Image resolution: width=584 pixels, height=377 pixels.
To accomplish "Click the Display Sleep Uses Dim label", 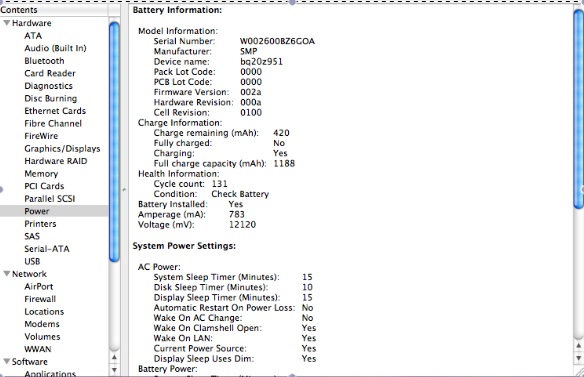I will pos(204,359).
